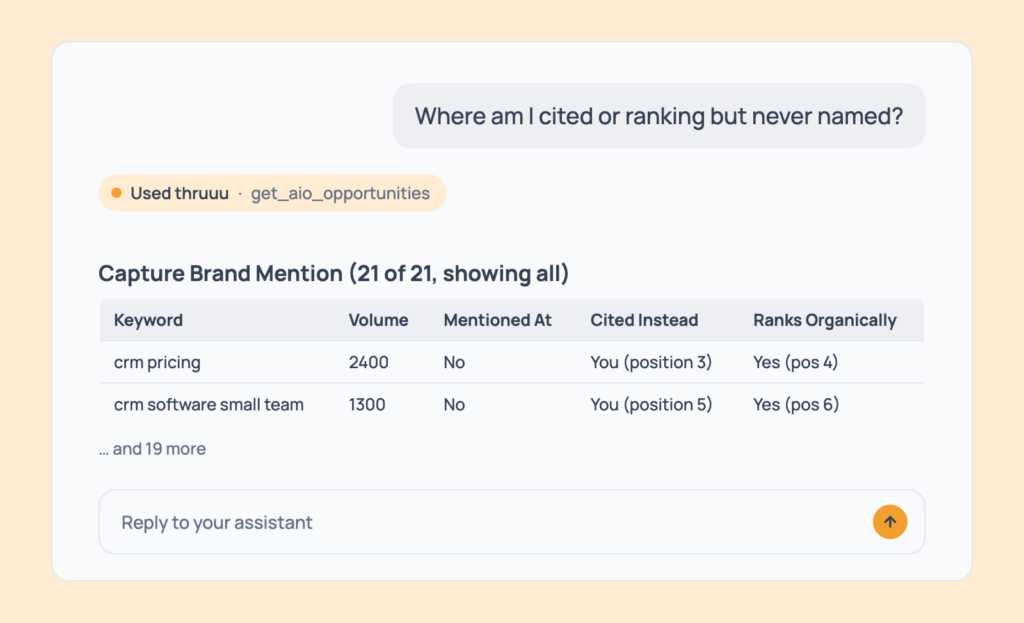The width and height of the screenshot is (1024, 623).
Task: Click the 'Keyword' column header
Action: 148,320
